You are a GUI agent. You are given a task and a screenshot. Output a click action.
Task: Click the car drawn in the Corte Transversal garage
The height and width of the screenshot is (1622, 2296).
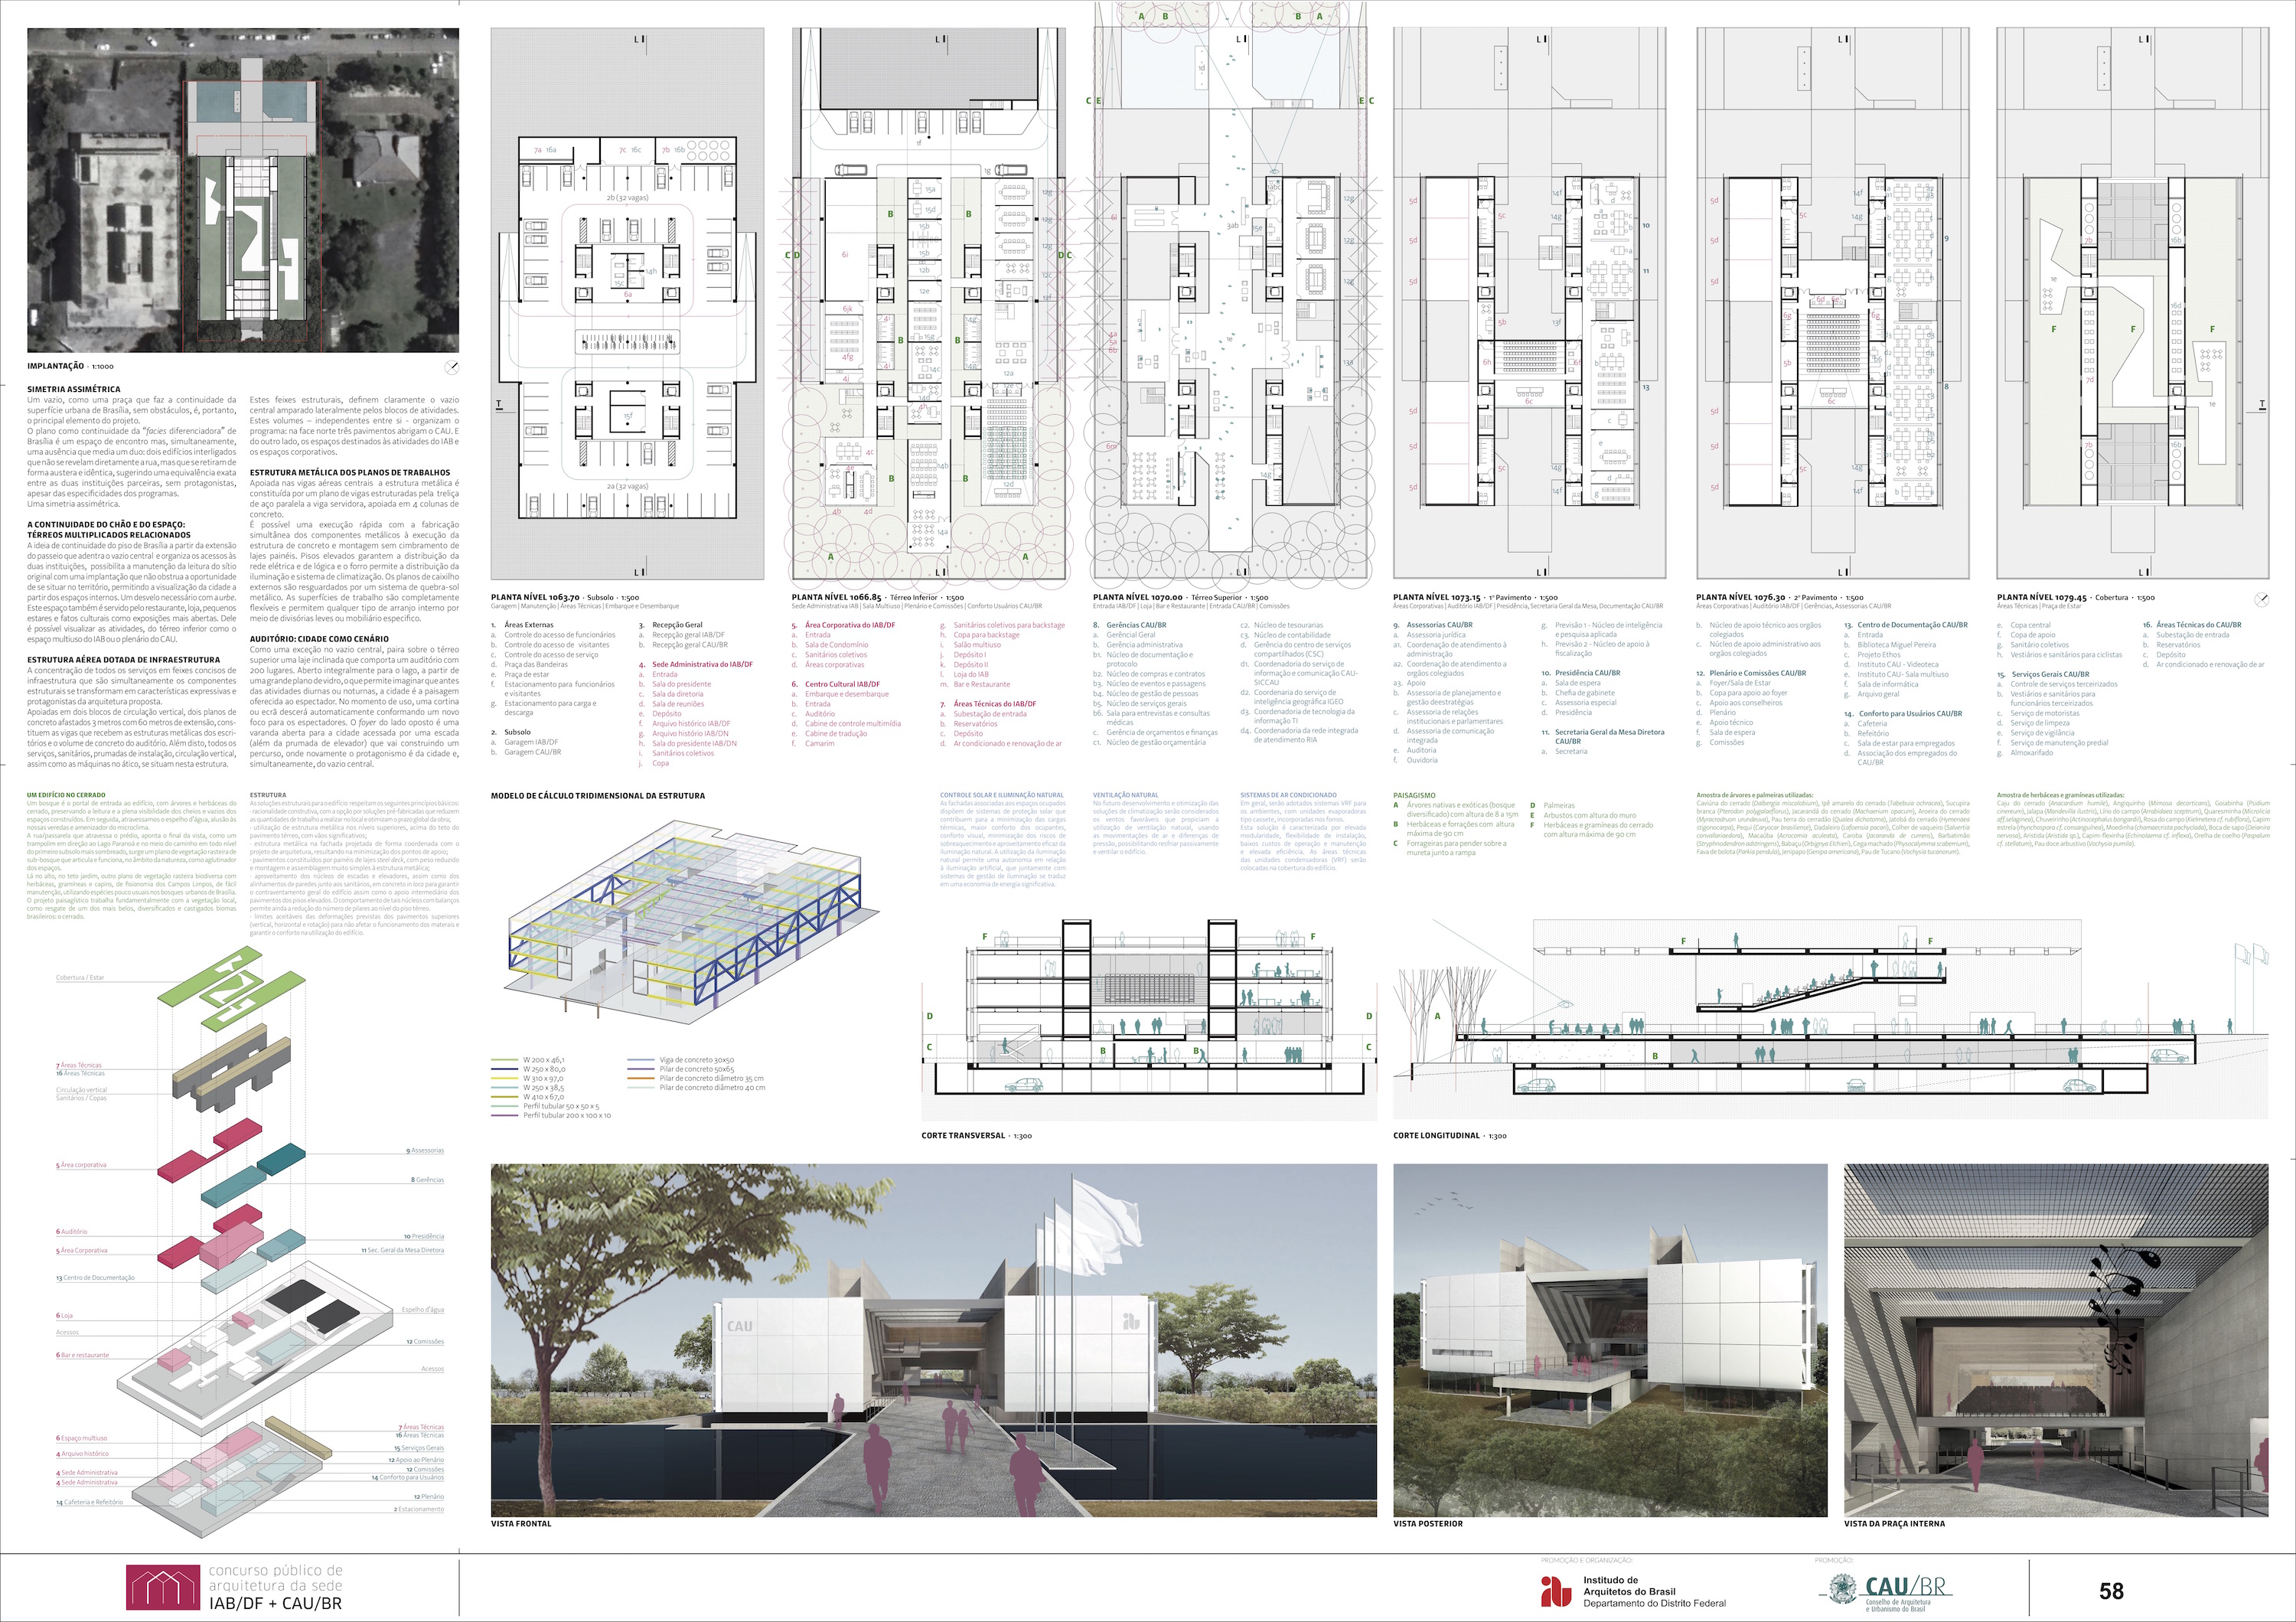[1024, 1084]
